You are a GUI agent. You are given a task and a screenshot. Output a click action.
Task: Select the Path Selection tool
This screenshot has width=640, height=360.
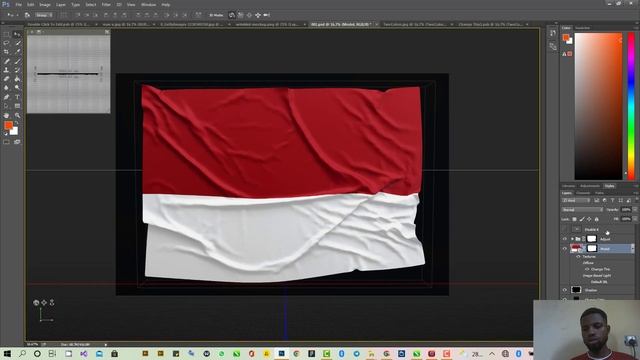pos(7,106)
